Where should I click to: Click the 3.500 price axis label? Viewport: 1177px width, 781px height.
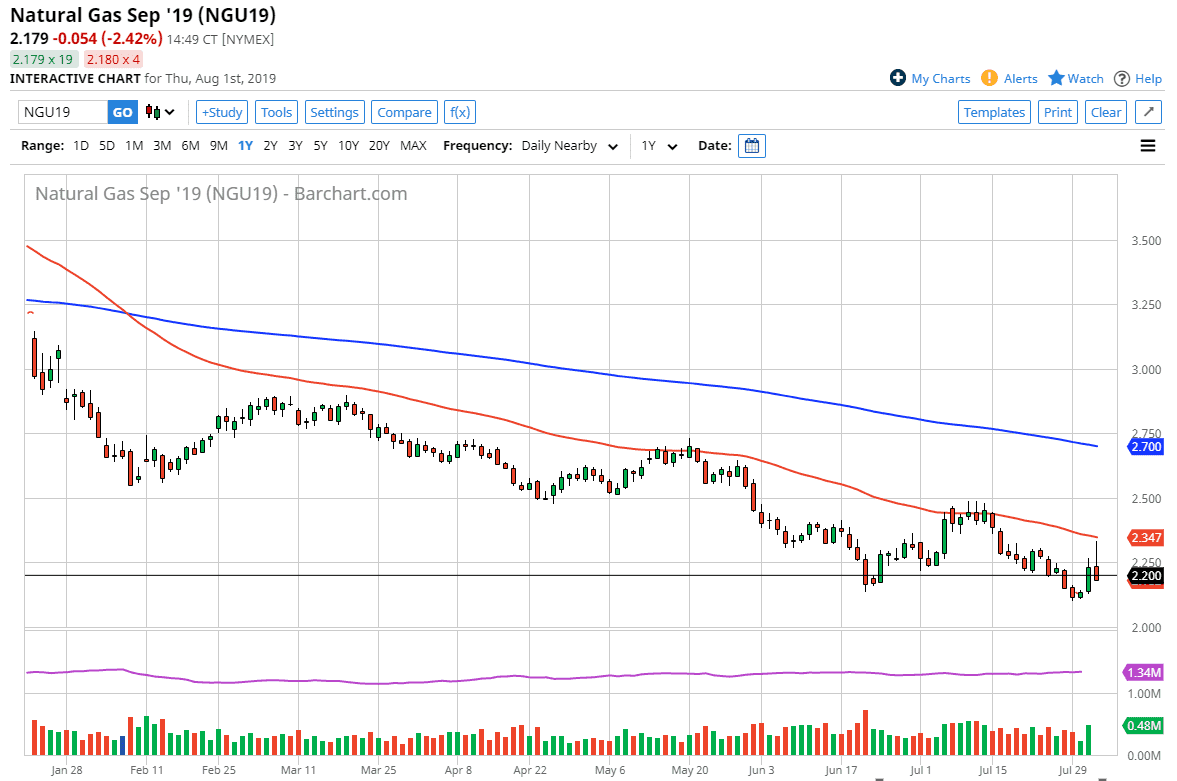click(x=1146, y=241)
